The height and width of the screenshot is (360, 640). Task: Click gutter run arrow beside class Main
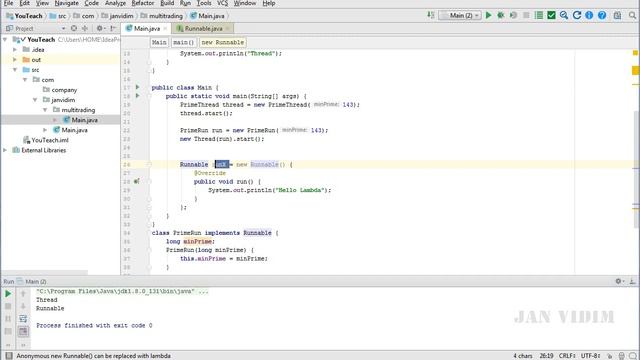tap(138, 87)
